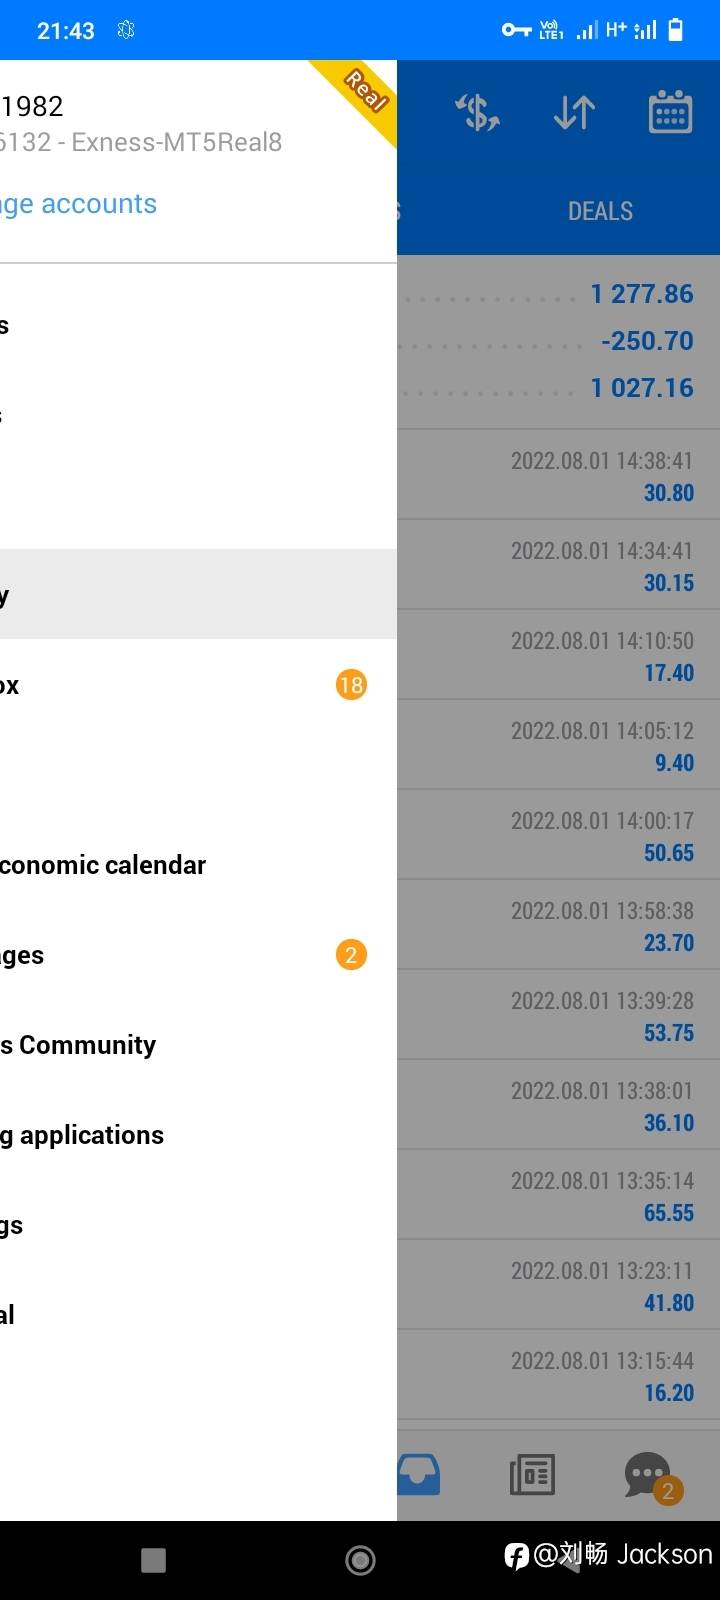This screenshot has height=1600, width=720.
Task: Tap the blue tray icon in bottom bar
Action: point(418,1474)
